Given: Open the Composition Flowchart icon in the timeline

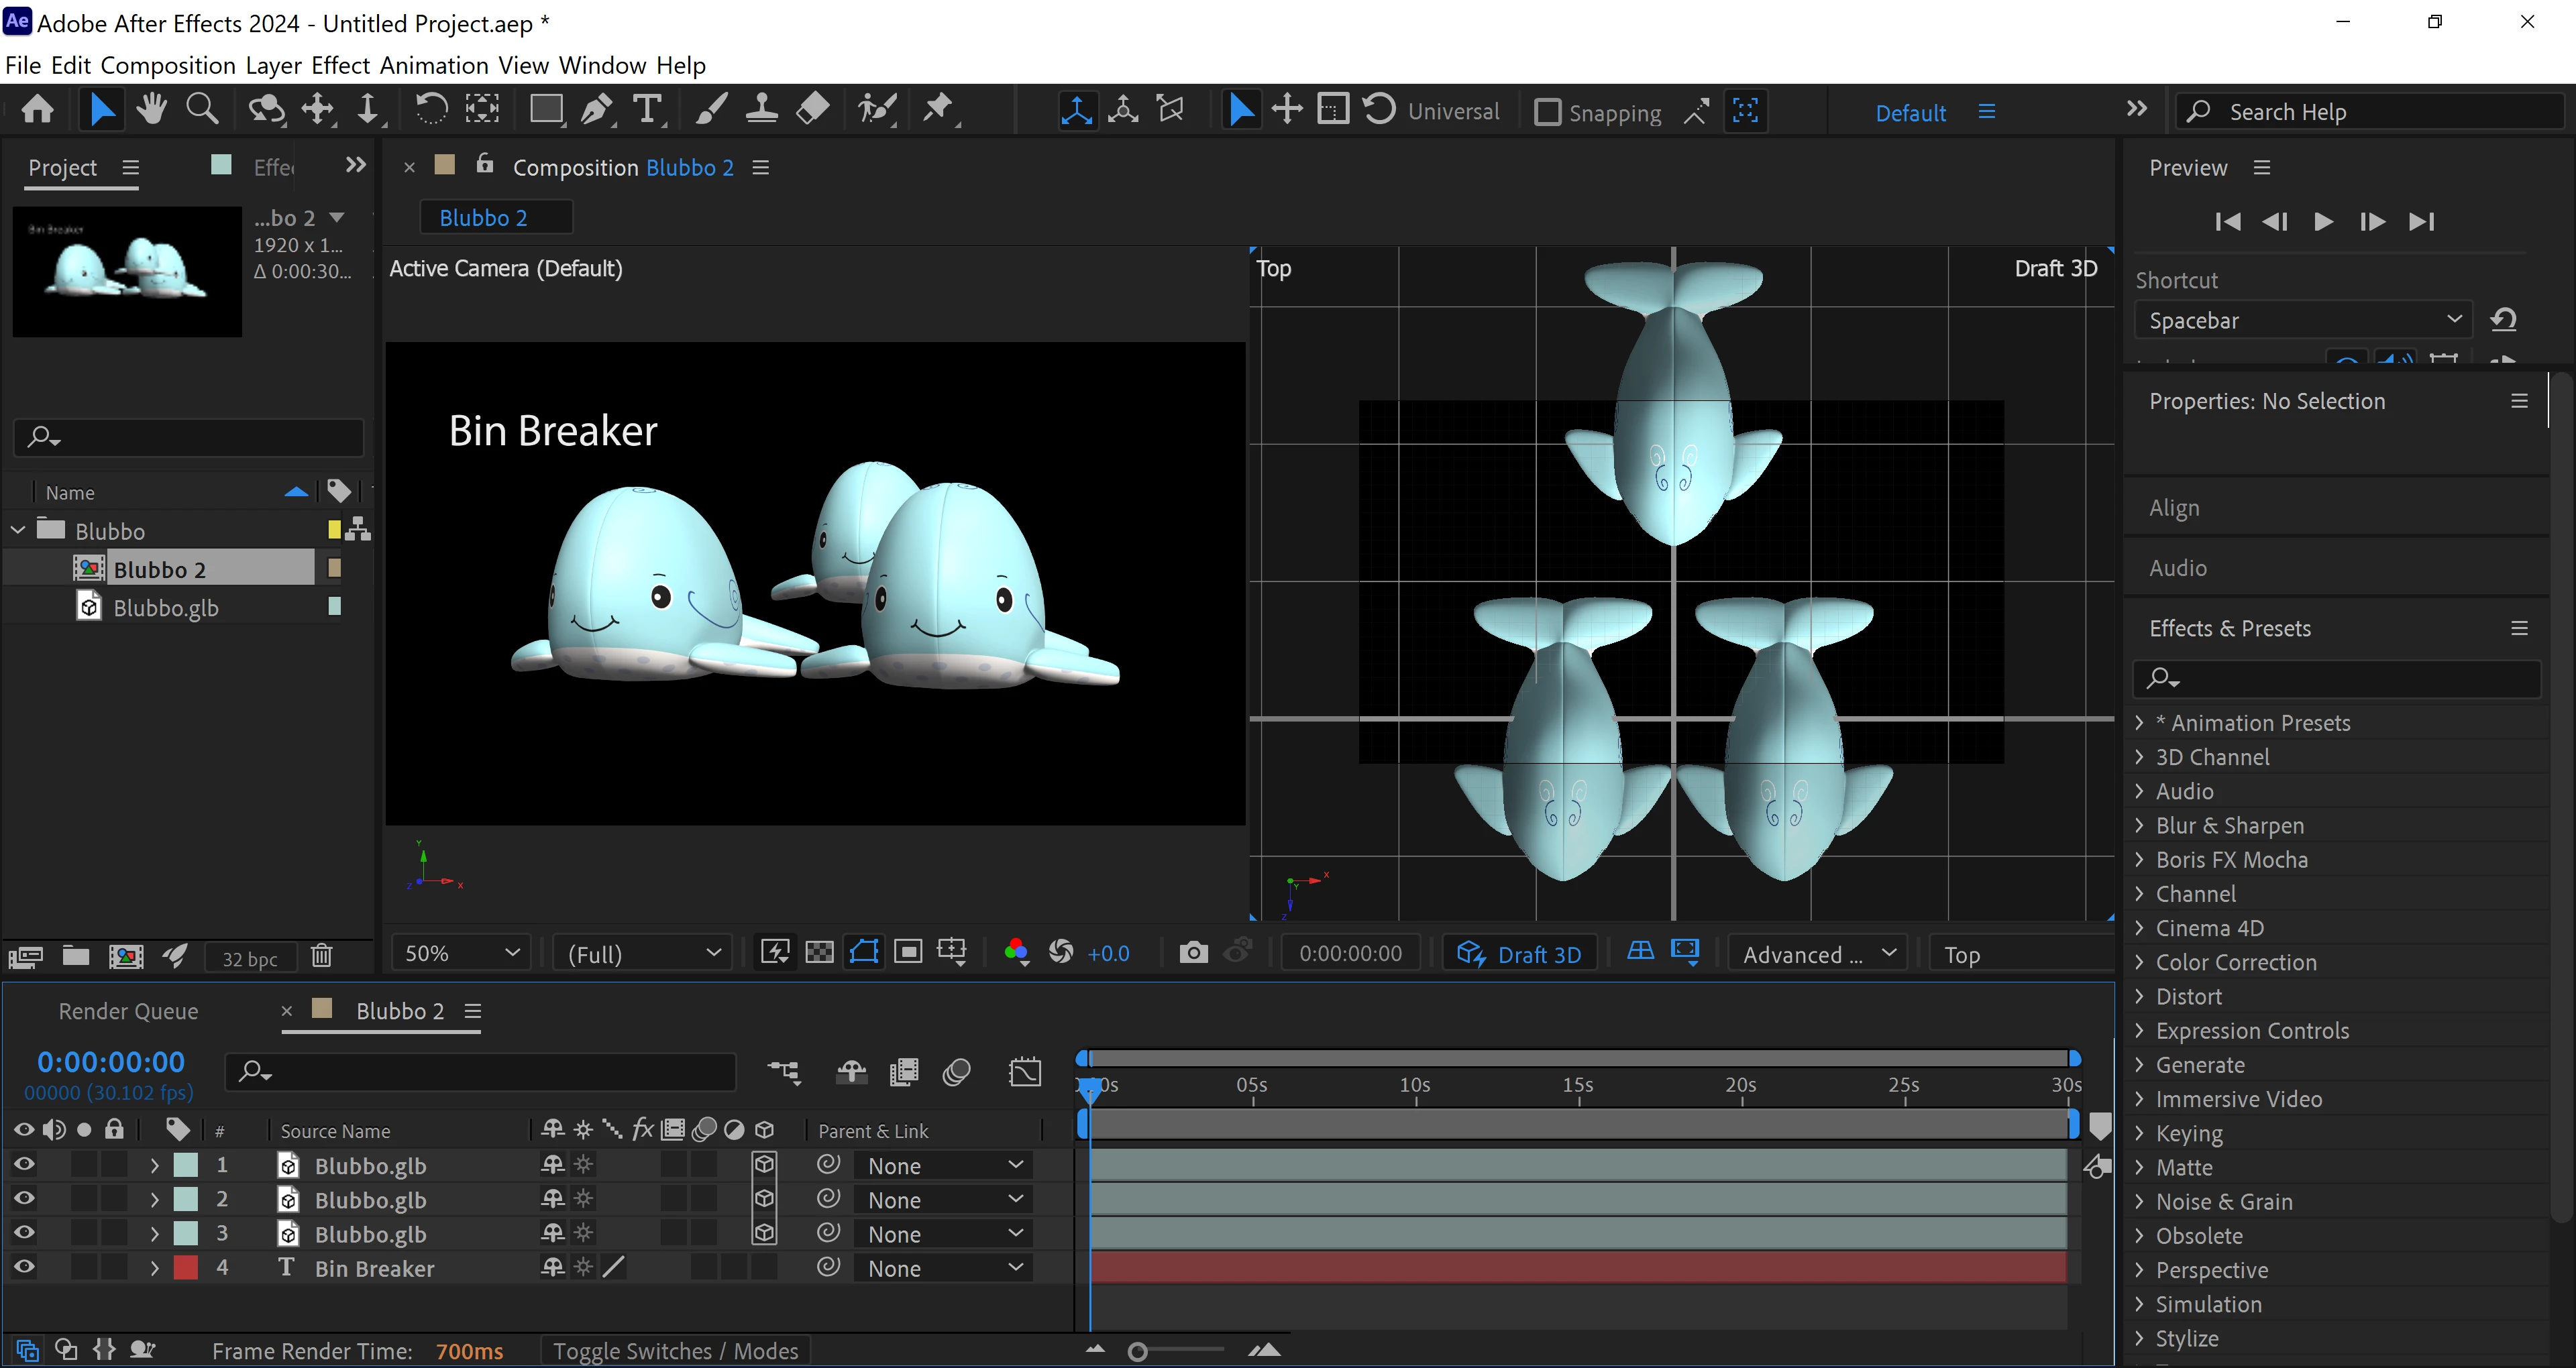Looking at the screenshot, I should [x=784, y=1072].
